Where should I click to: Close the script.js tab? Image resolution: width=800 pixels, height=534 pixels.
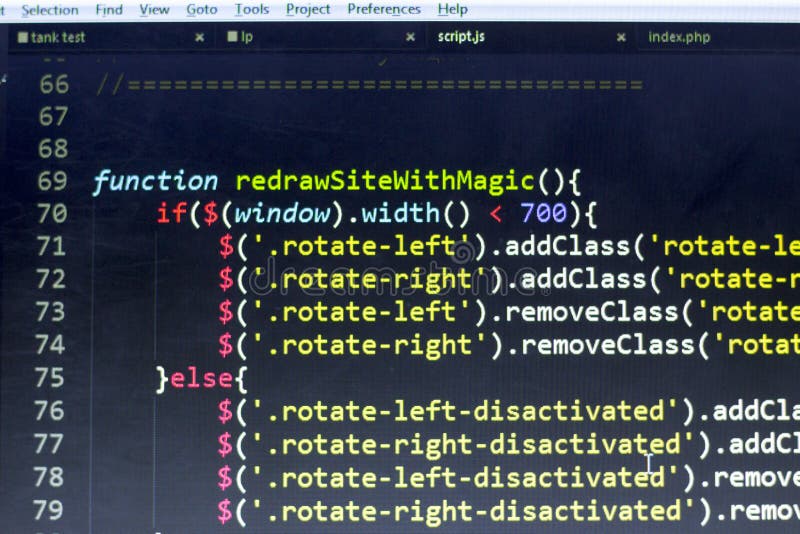(x=621, y=37)
